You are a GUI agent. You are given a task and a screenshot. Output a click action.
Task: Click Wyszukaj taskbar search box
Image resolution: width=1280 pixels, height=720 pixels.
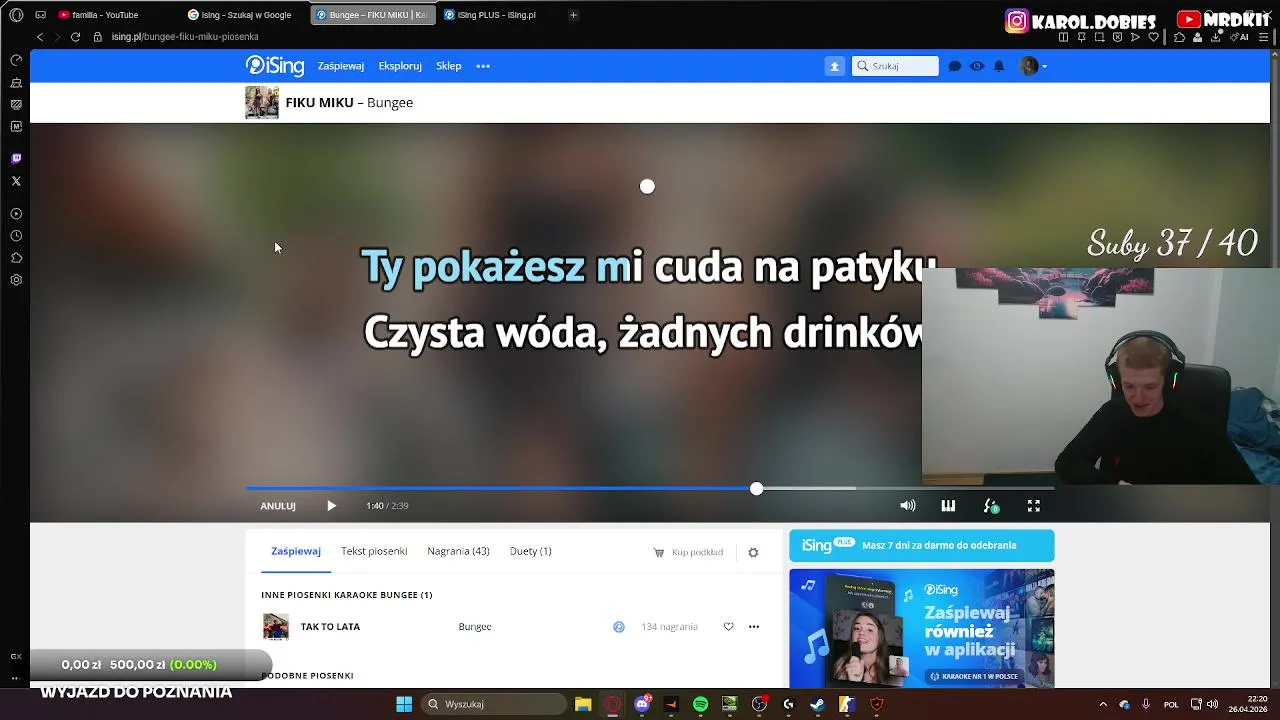pos(494,704)
